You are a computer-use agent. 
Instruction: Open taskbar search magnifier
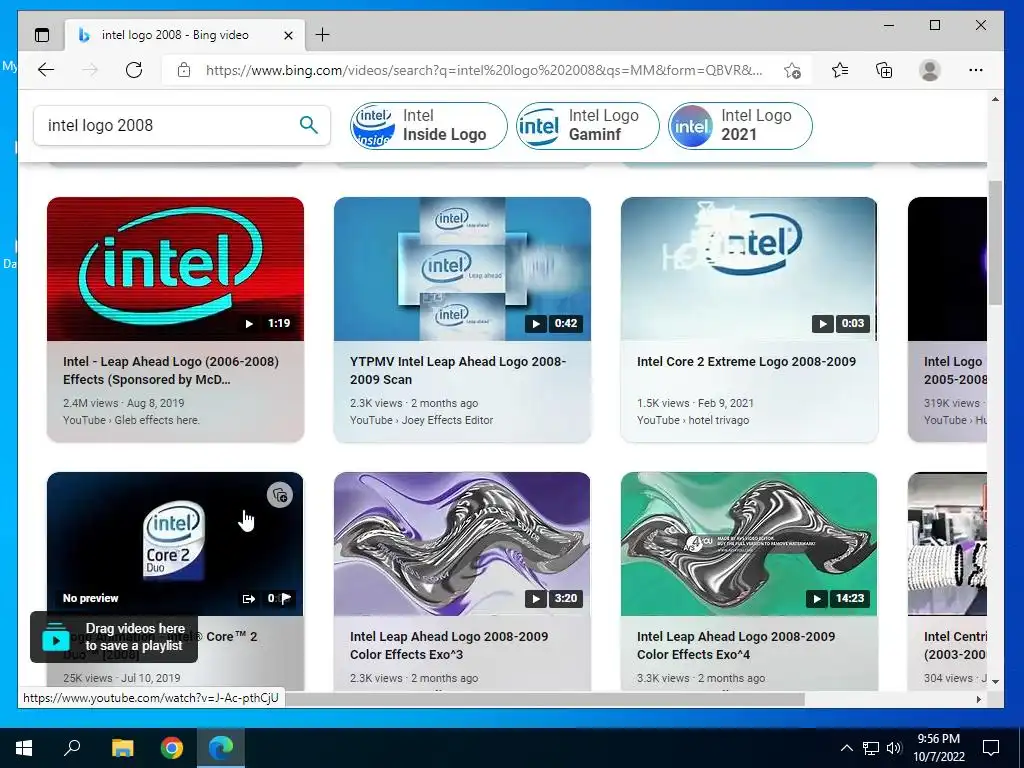point(72,748)
